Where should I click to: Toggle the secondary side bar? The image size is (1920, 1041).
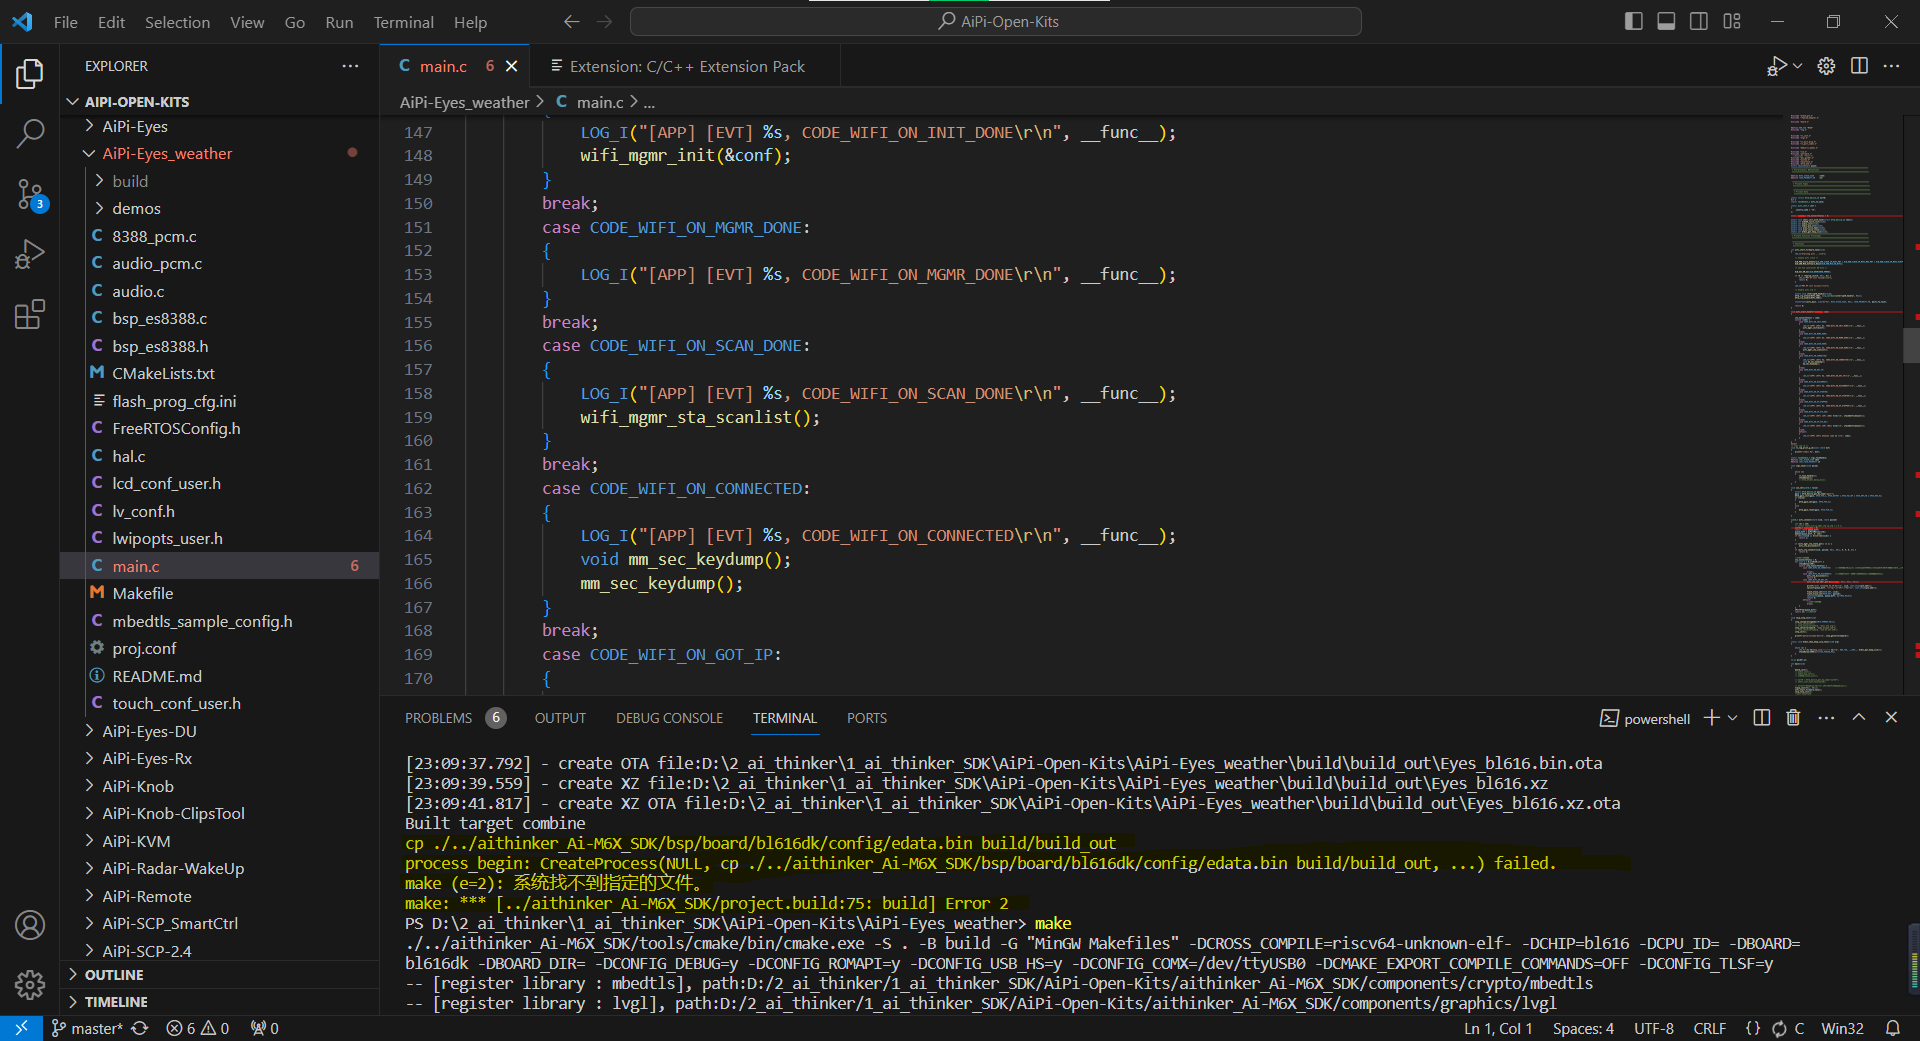pyautogui.click(x=1699, y=21)
